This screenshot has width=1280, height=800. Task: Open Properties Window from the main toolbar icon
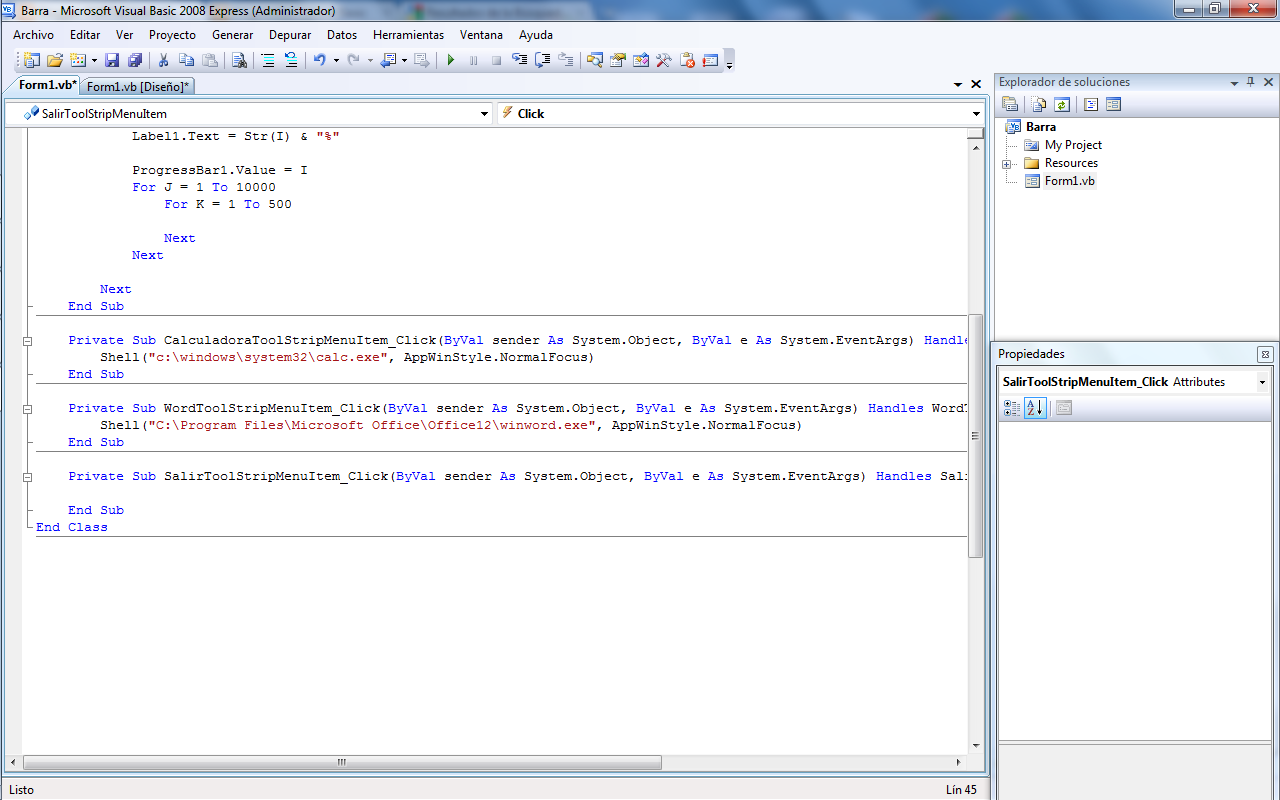618,60
